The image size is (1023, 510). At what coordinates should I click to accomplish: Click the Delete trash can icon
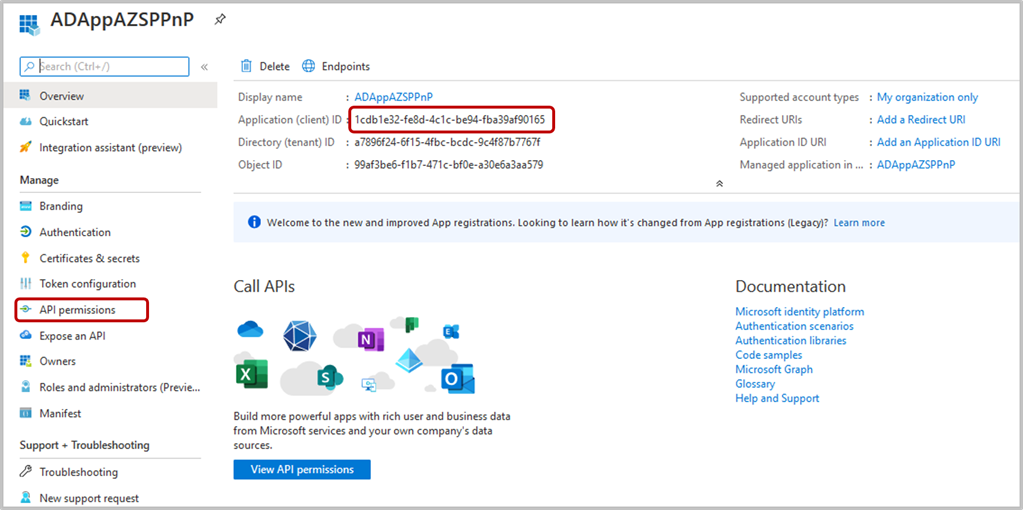[x=246, y=66]
